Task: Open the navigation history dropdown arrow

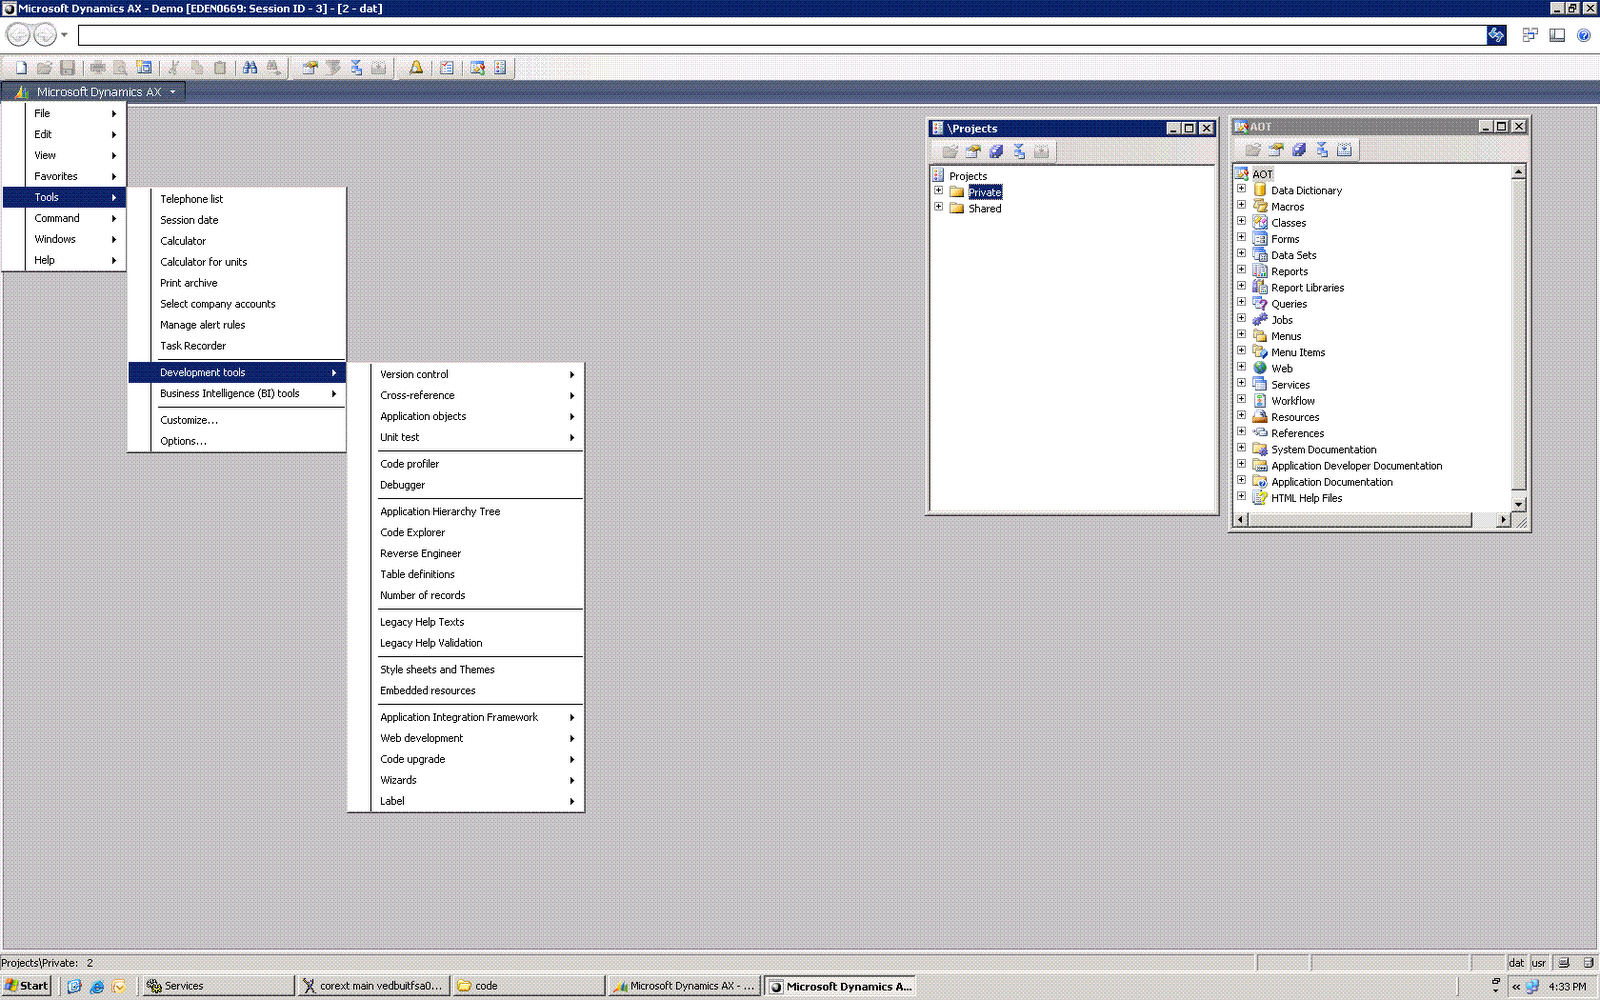Action: 65,35
